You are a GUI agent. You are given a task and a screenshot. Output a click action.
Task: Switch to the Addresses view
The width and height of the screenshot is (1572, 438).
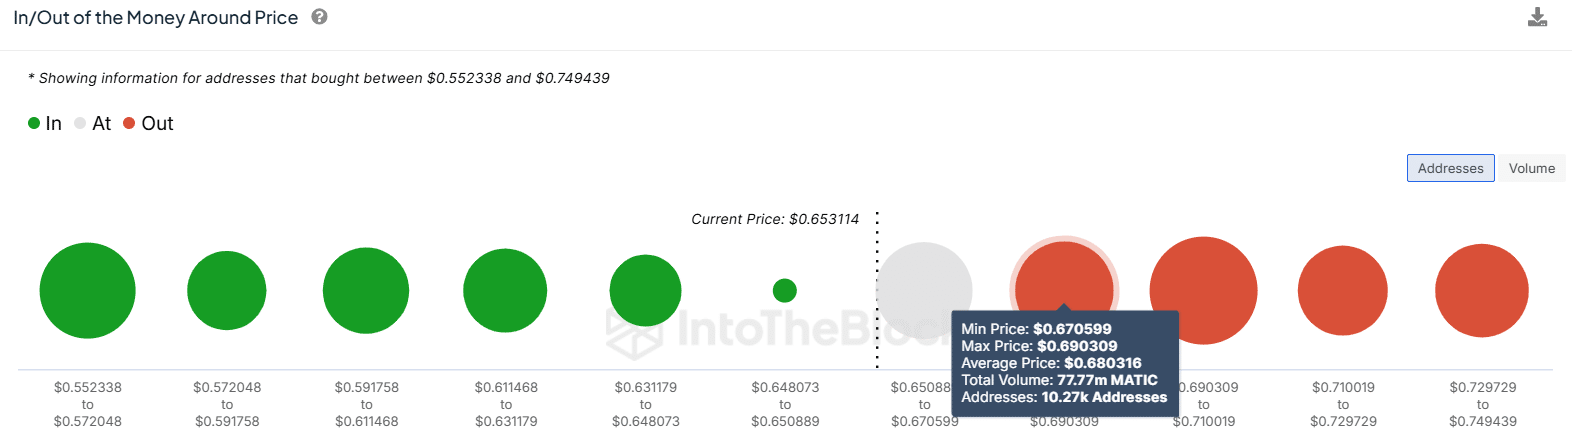[x=1450, y=168]
